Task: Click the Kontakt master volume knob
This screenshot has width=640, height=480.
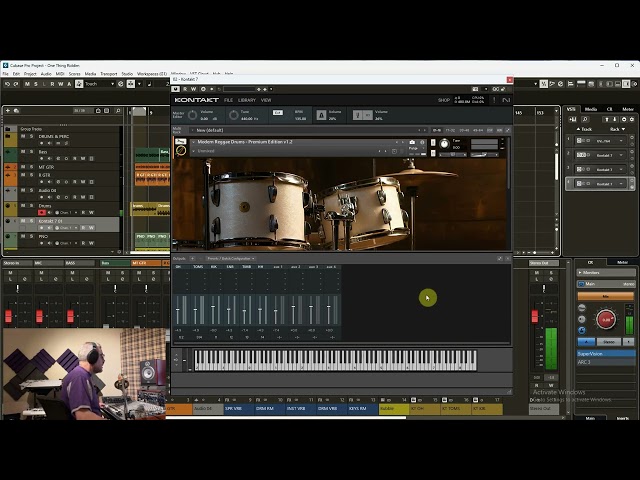Action: point(192,116)
